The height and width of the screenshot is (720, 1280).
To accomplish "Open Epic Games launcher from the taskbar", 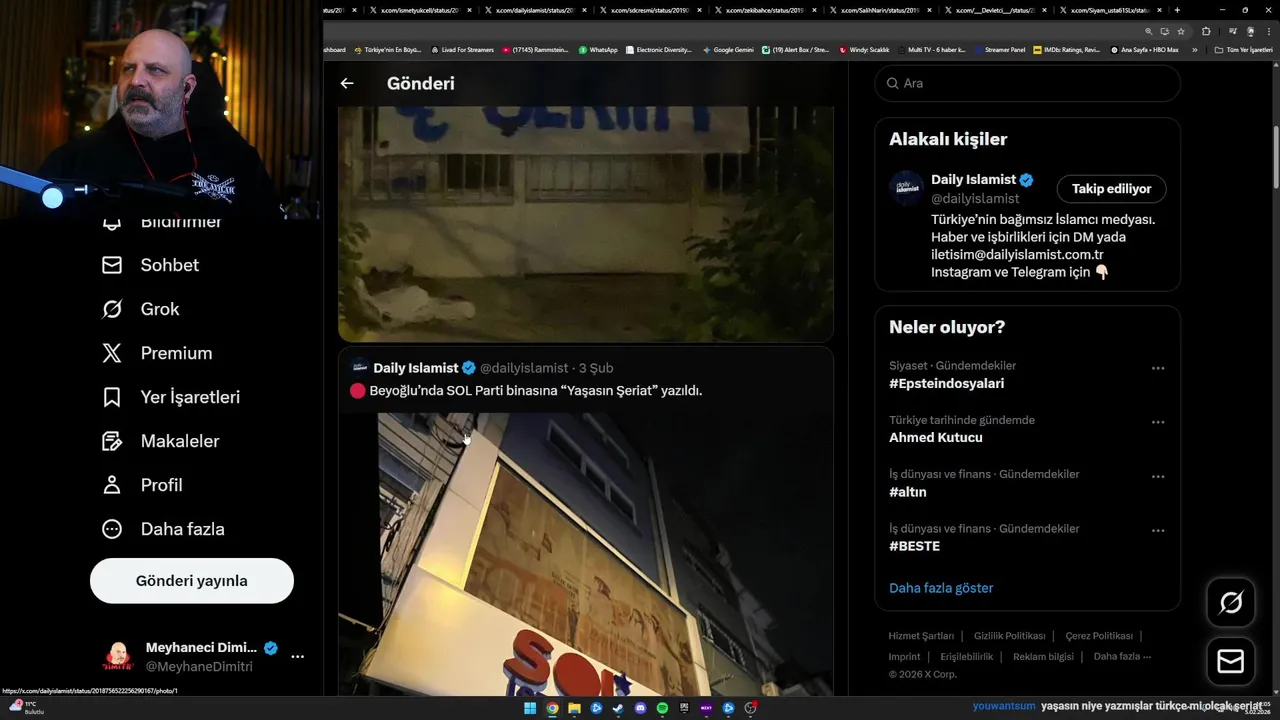I will point(684,708).
